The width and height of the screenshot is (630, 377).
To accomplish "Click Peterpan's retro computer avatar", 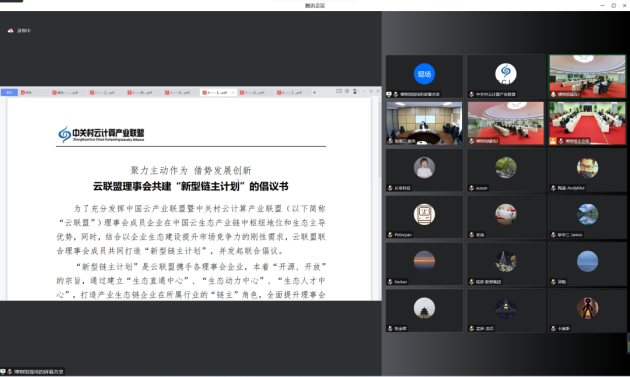I will point(424,214).
